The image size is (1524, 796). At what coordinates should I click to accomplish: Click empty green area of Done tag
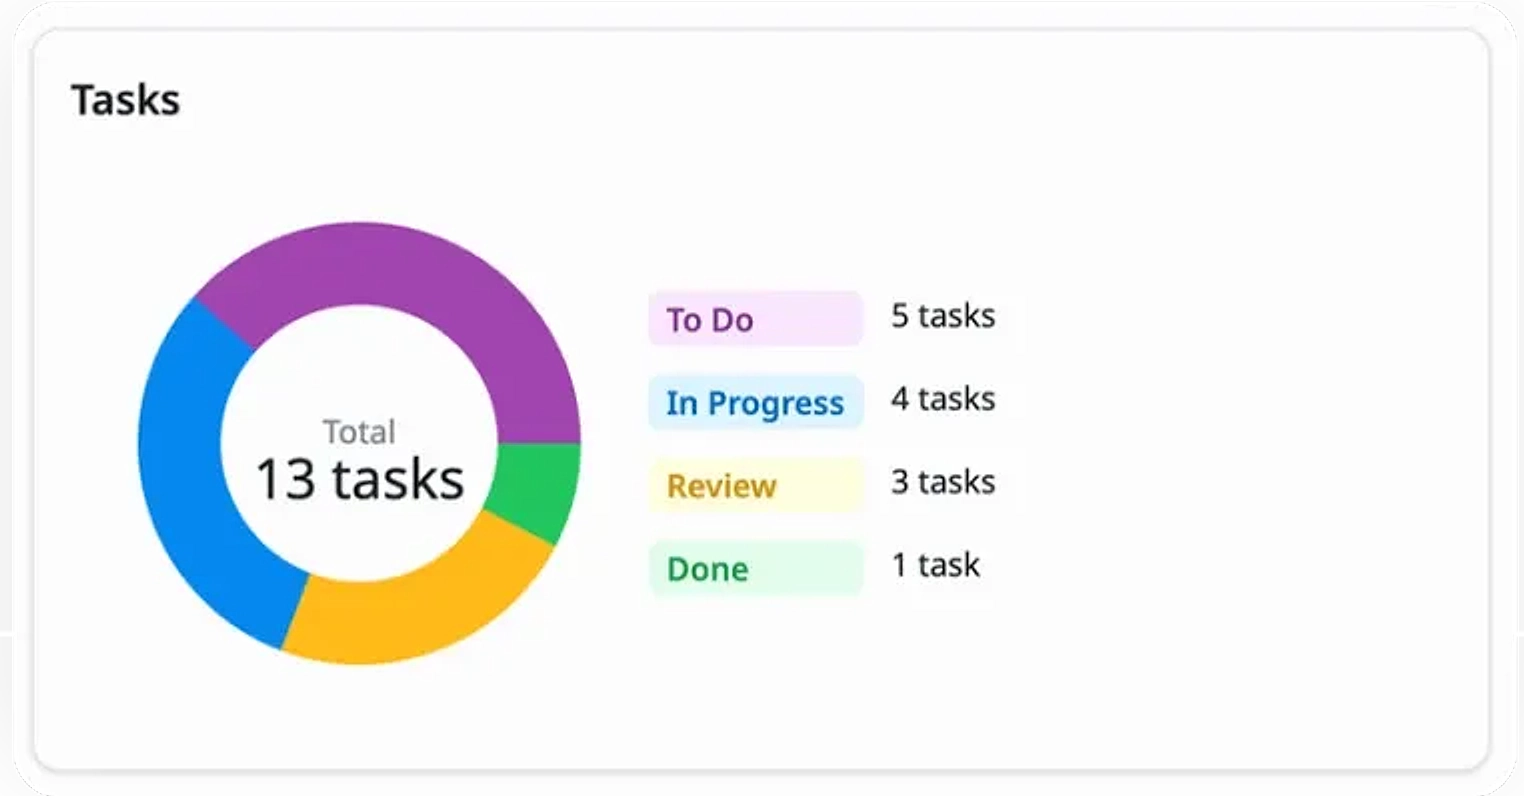click(x=806, y=568)
